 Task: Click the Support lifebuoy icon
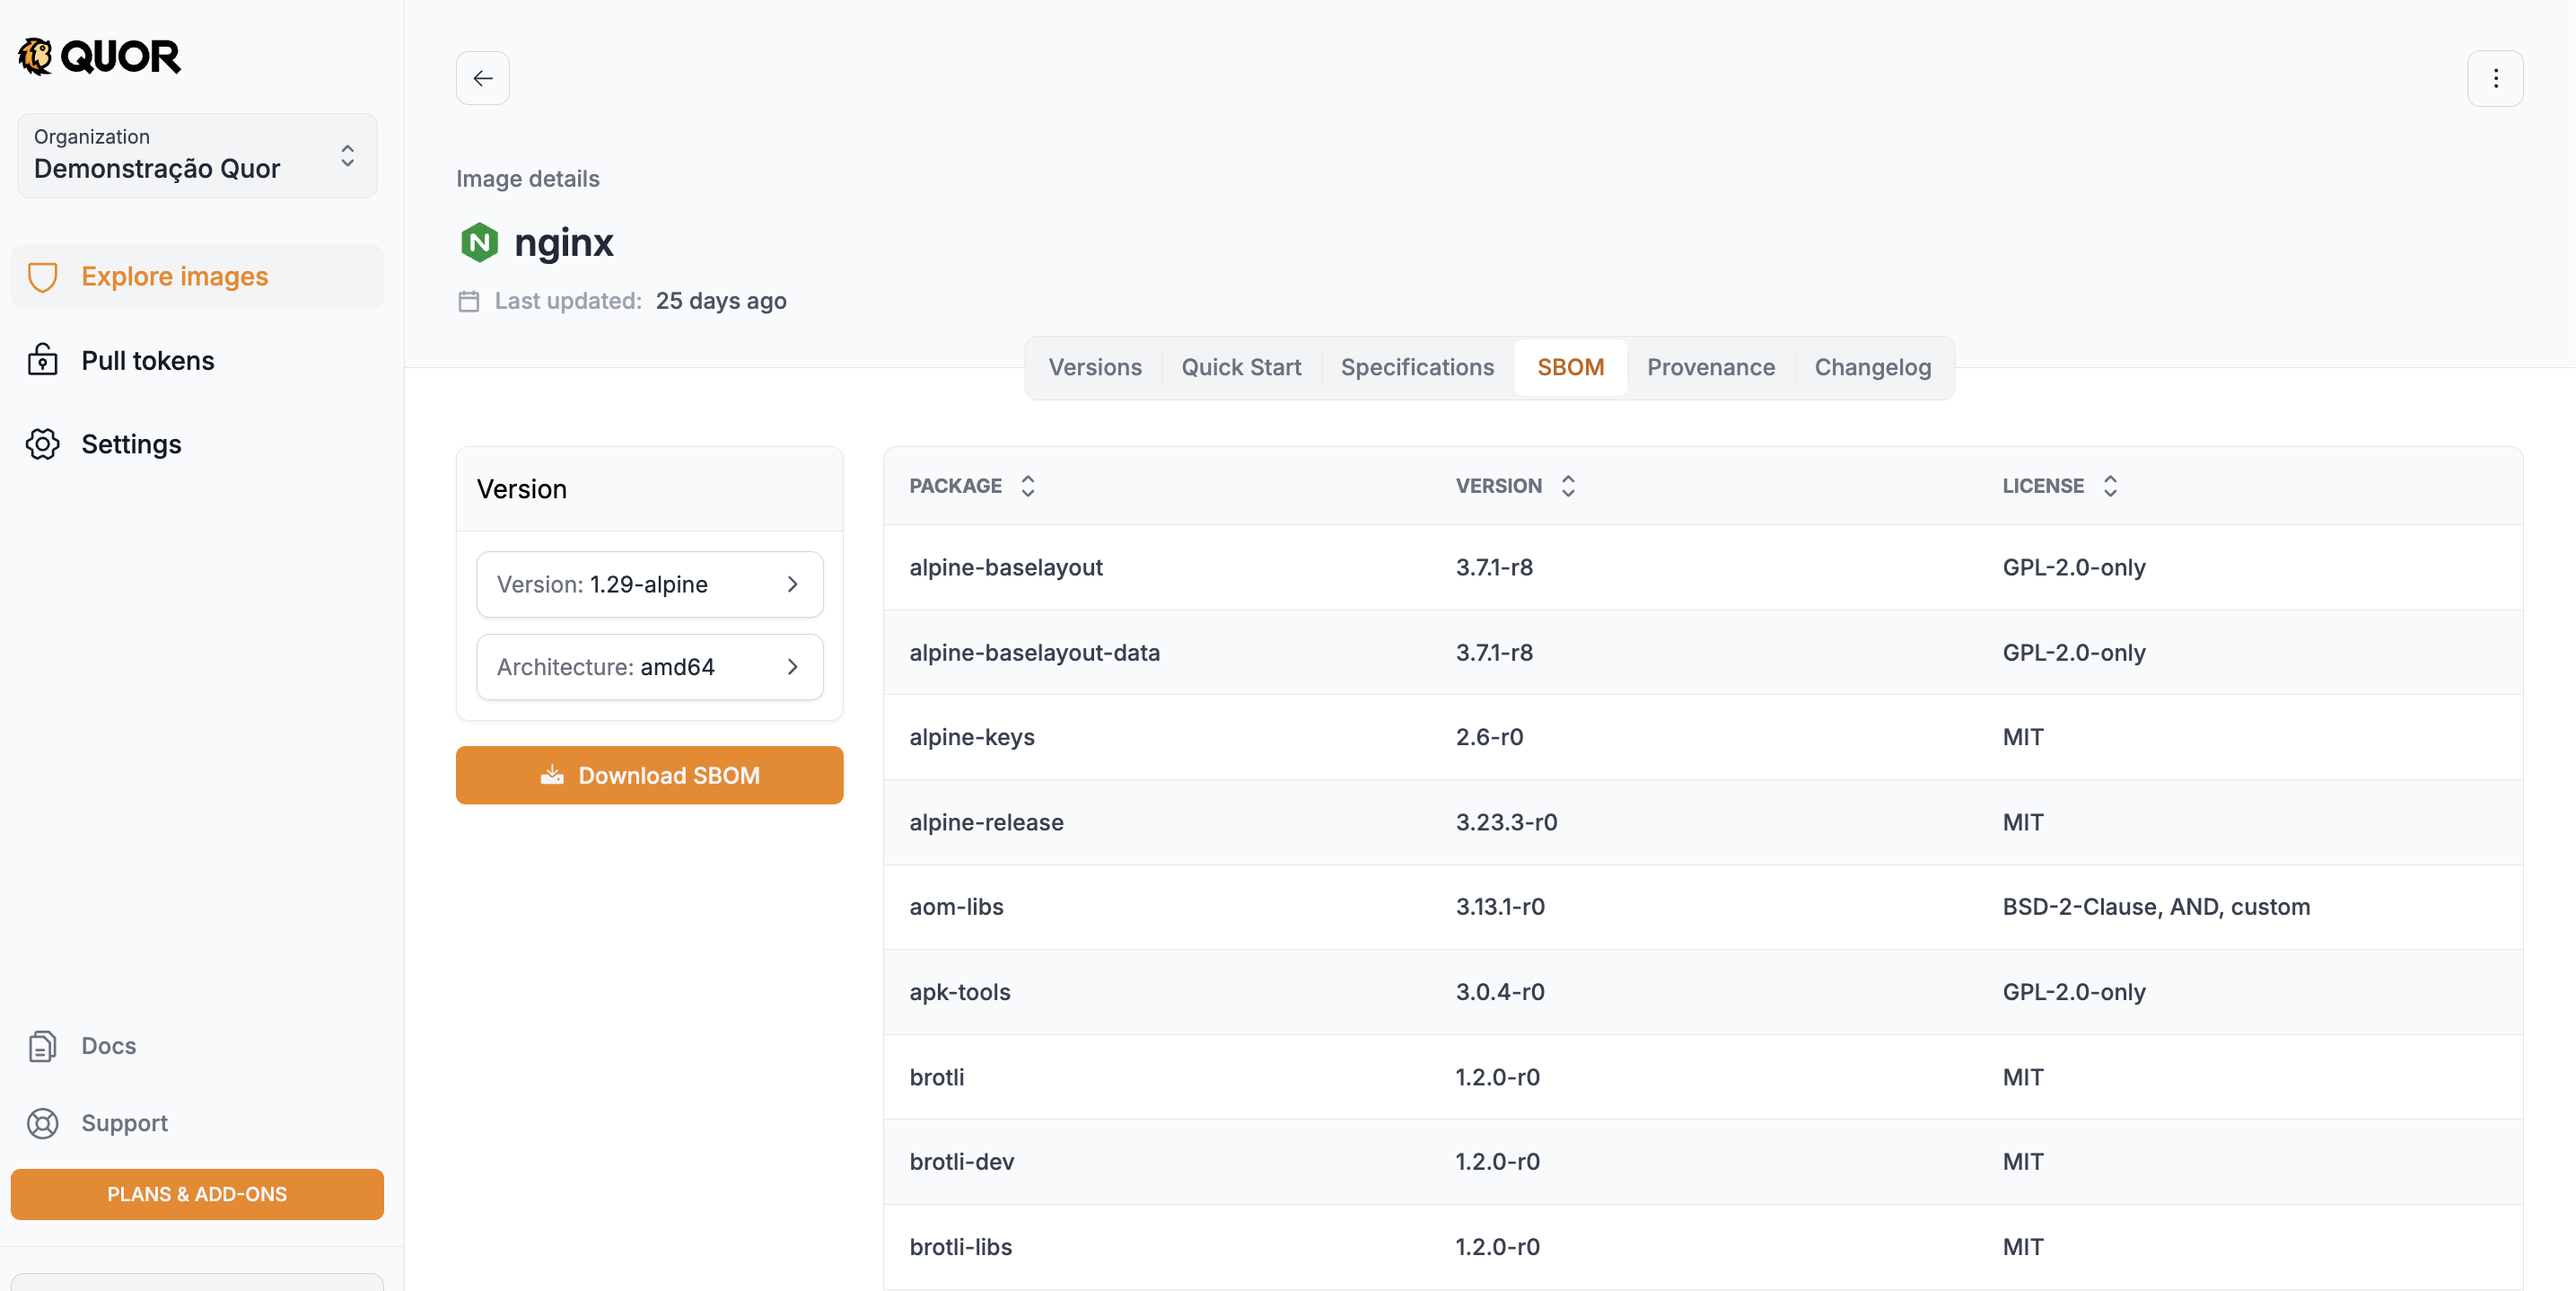[x=43, y=1123]
